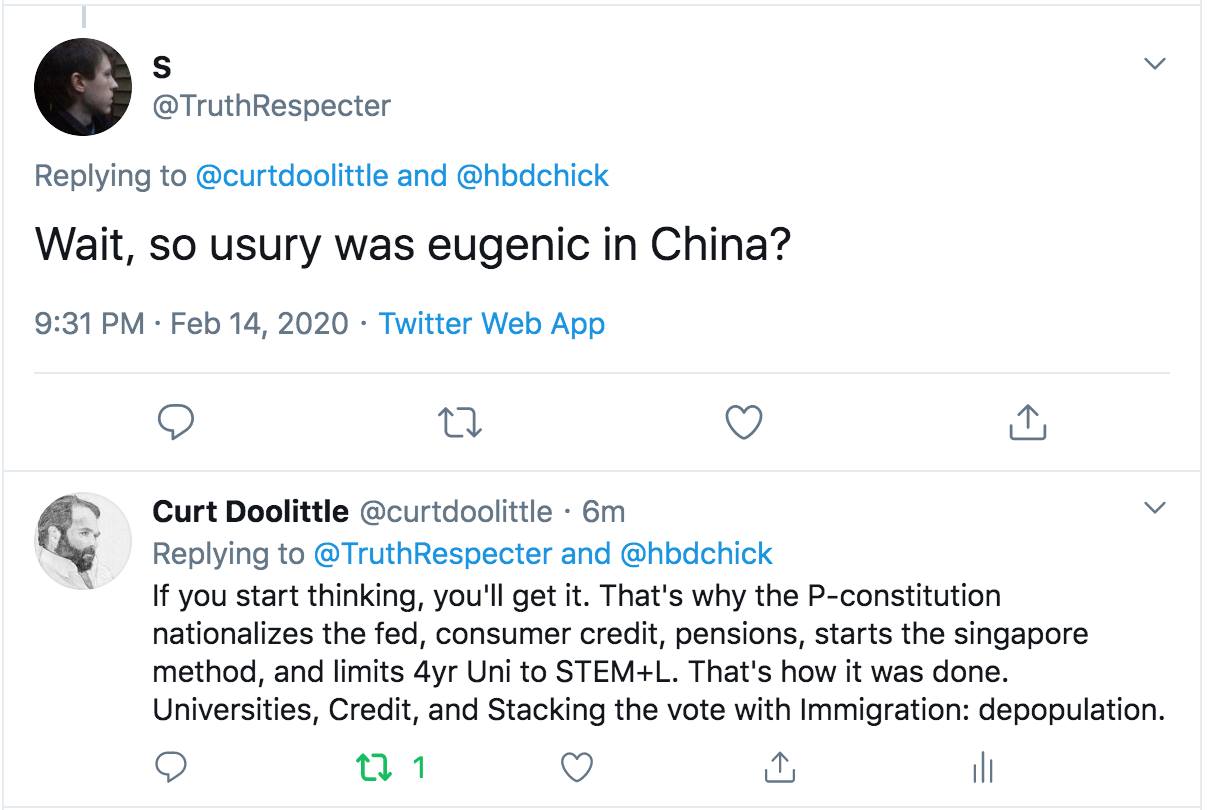The image size is (1210, 810).
Task: Share the main TruthRespecter tweet
Action: 1027,423
